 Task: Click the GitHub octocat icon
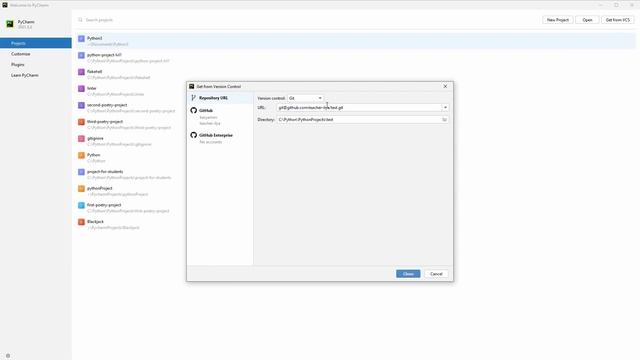pos(193,111)
